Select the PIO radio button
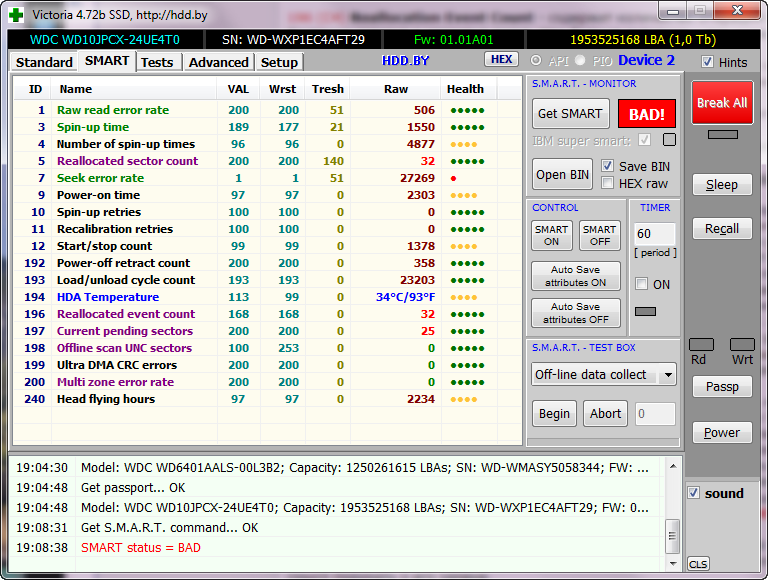The width and height of the screenshot is (768, 580). [578, 61]
